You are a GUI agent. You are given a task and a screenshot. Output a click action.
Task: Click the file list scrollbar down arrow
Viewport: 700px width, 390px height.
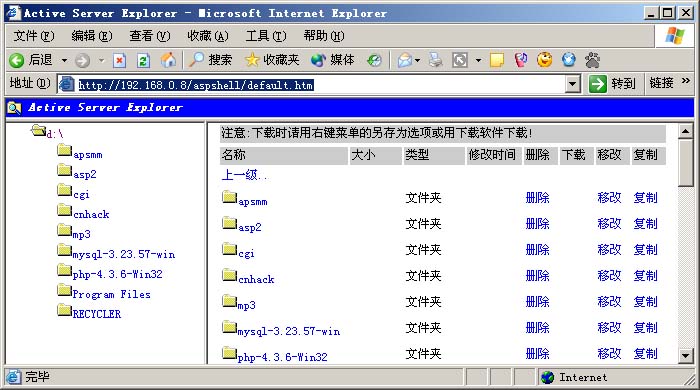pyautogui.click(x=685, y=356)
